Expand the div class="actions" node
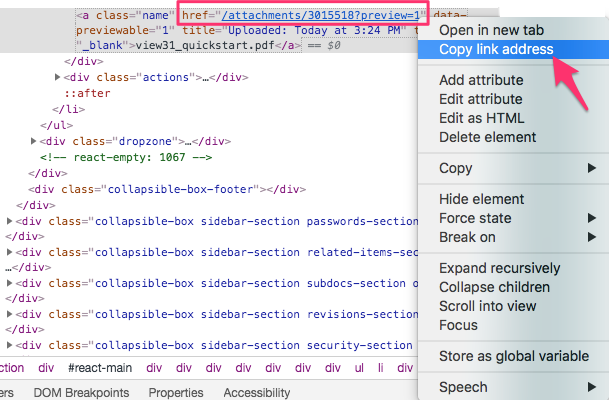Viewport: 609px width, 400px height. pos(56,77)
